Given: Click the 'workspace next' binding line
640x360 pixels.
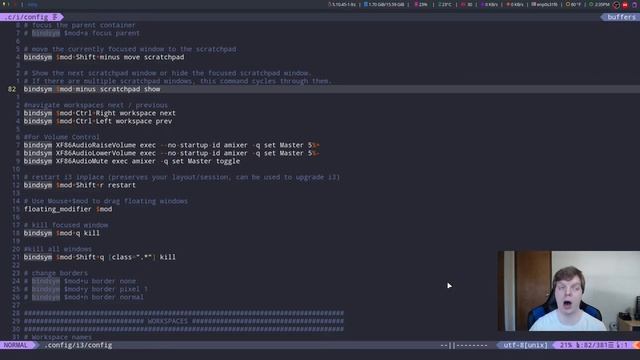Looking at the screenshot, I should click(100, 113).
